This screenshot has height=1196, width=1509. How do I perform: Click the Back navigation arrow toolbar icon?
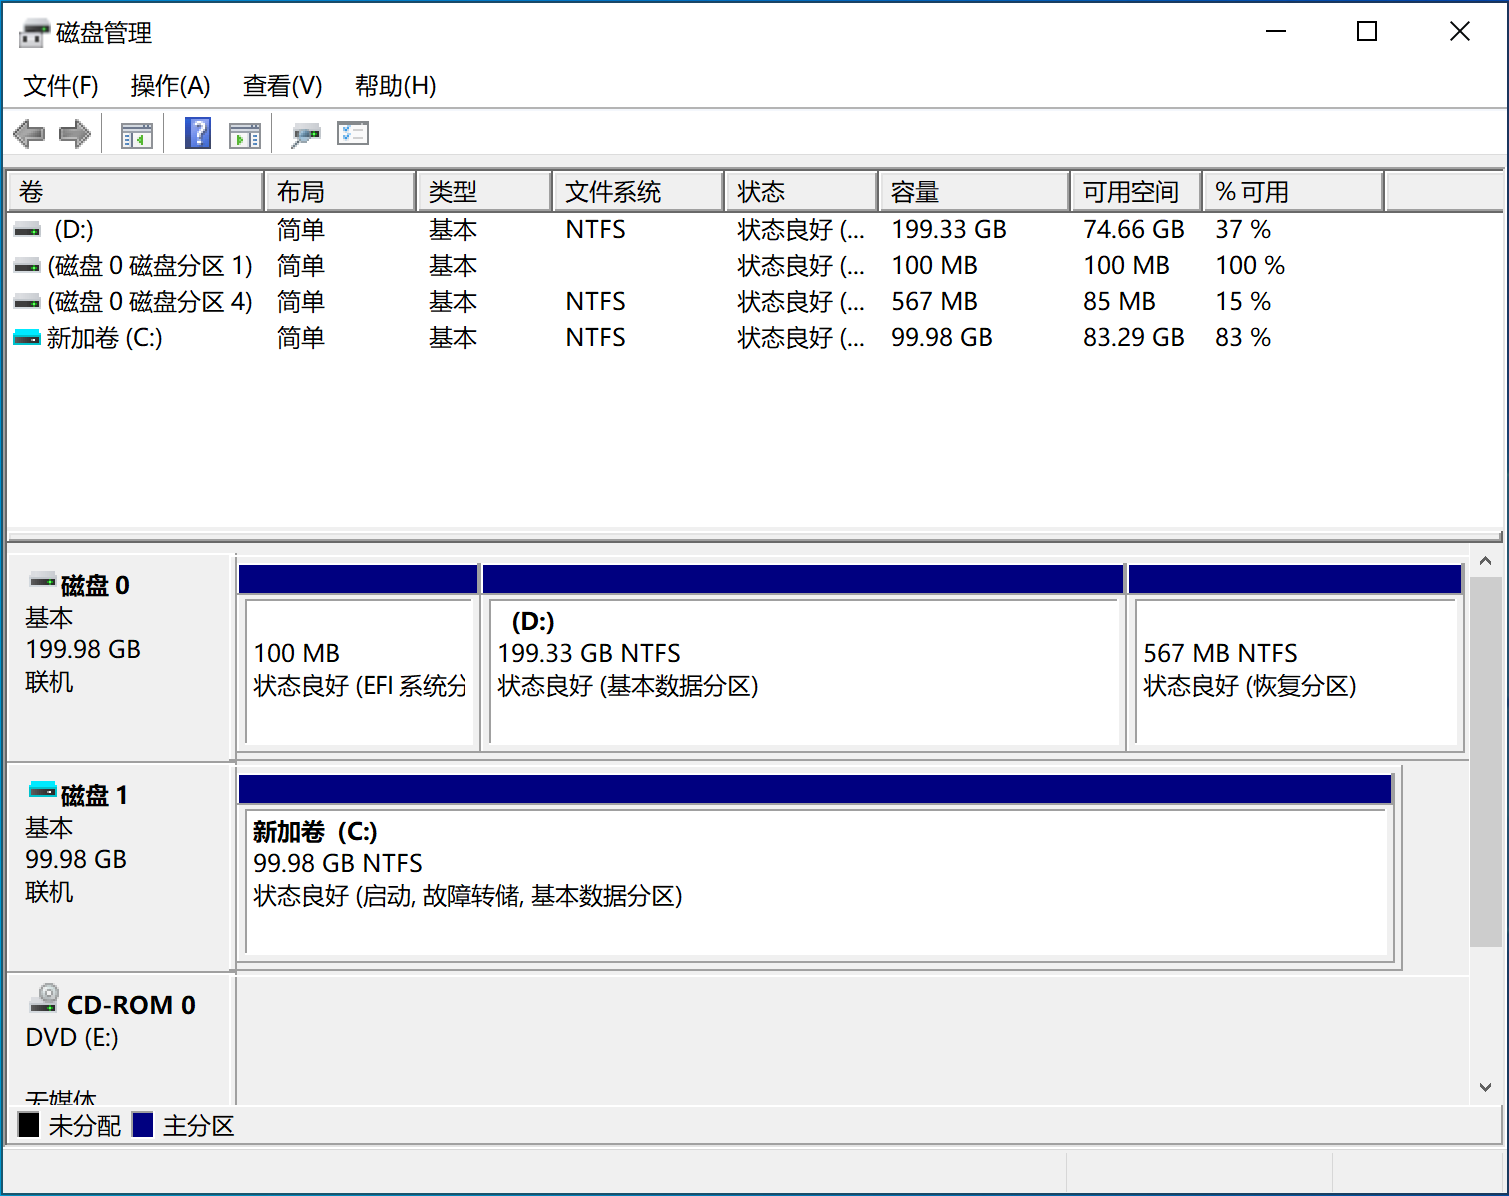[28, 133]
